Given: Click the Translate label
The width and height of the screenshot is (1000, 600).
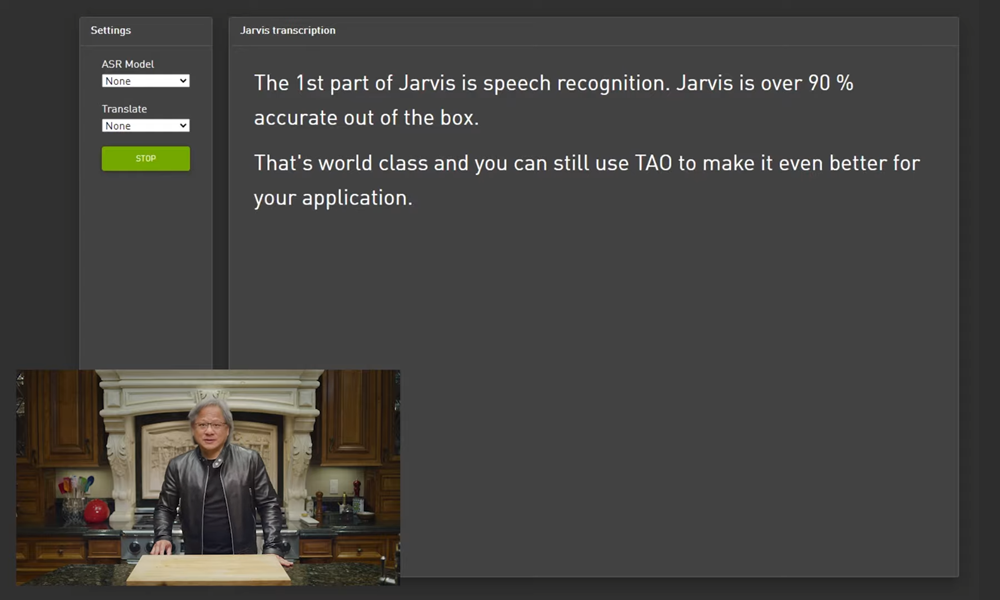Looking at the screenshot, I should [124, 109].
